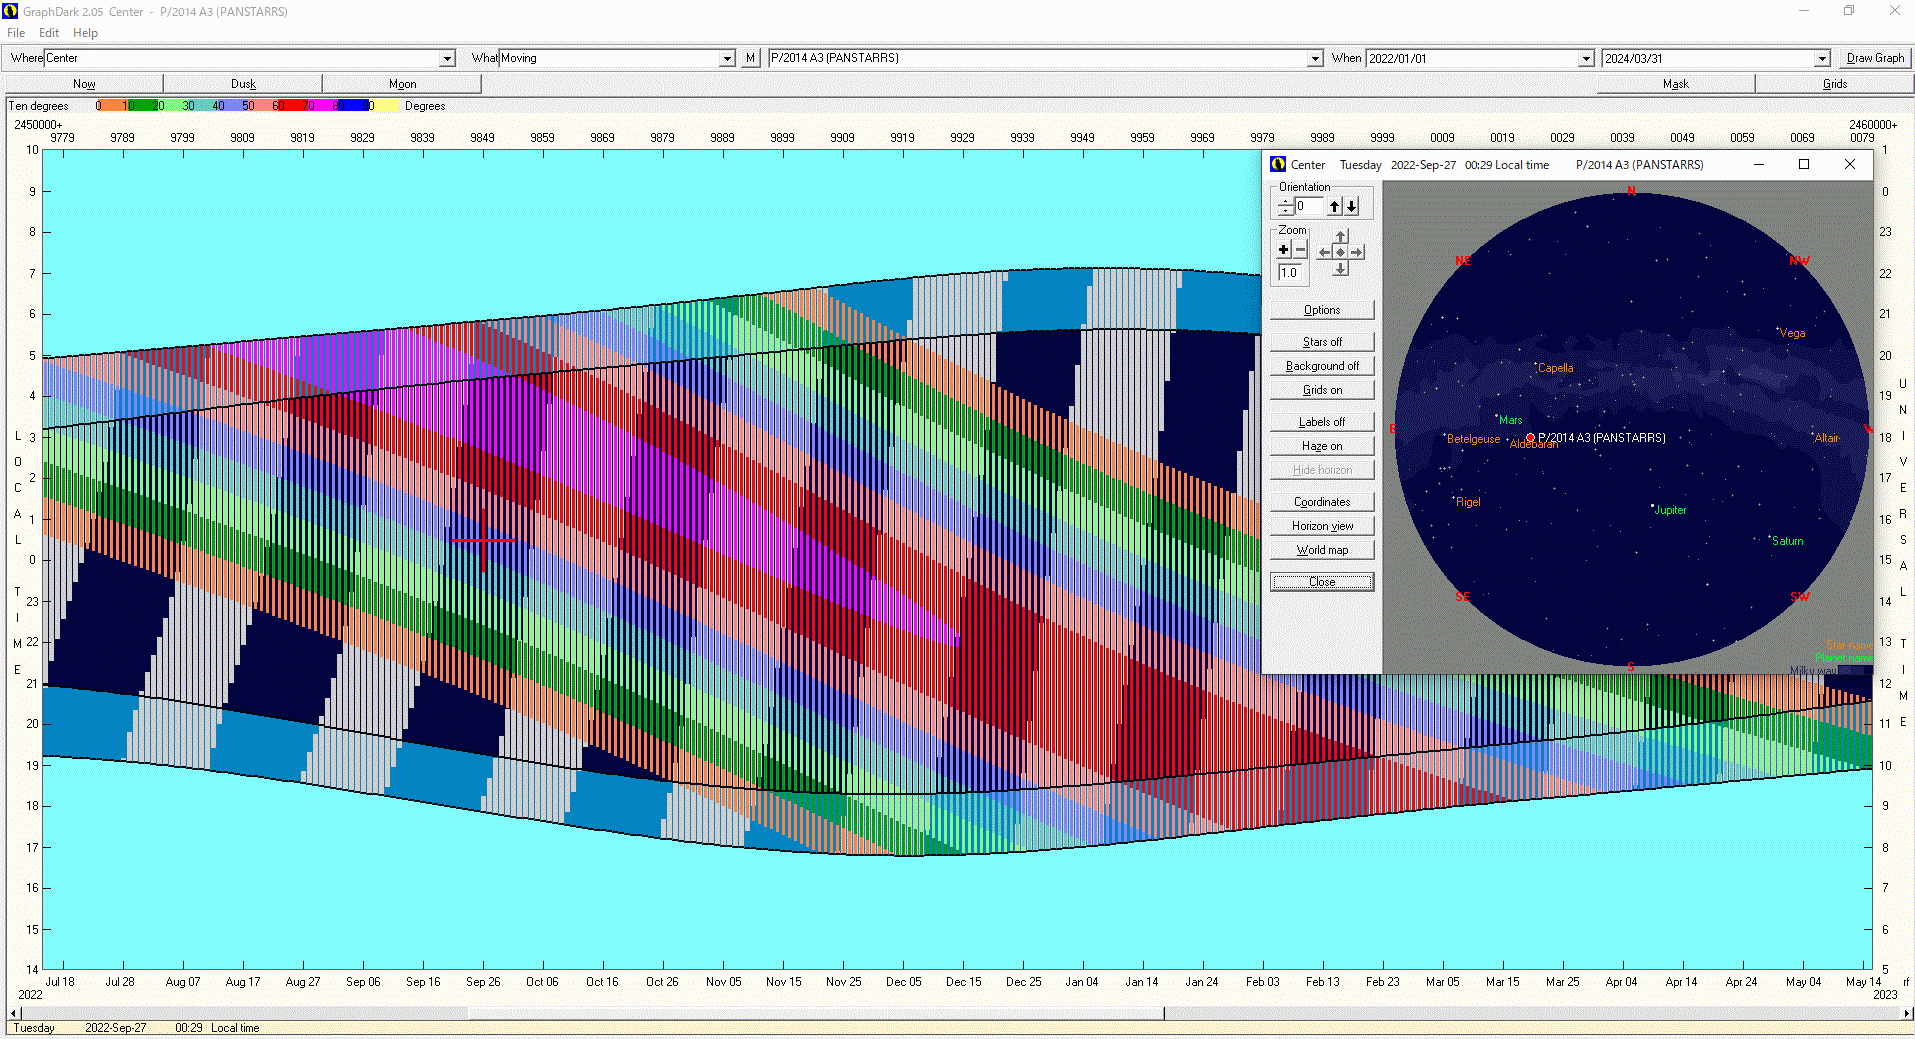
Task: Turn haze on
Action: [x=1322, y=446]
